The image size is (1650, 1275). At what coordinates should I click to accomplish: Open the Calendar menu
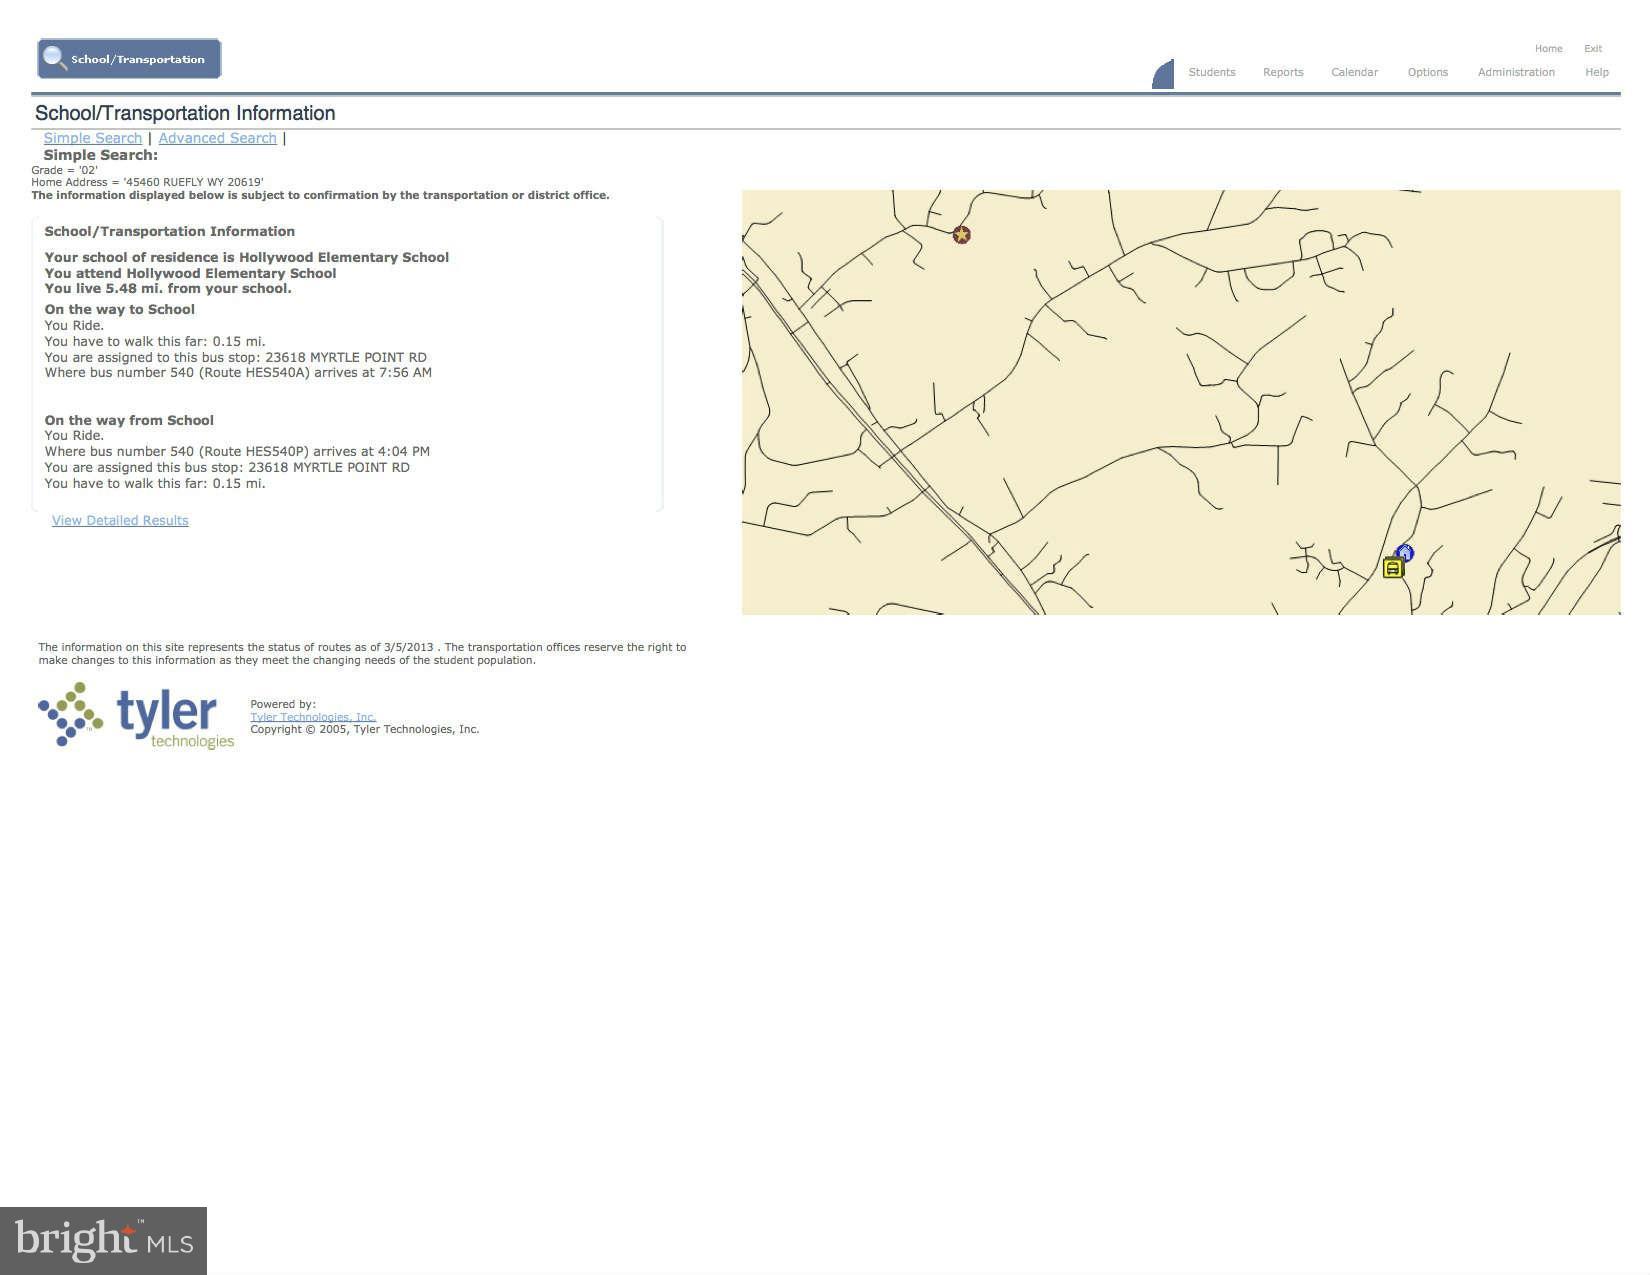(x=1355, y=72)
